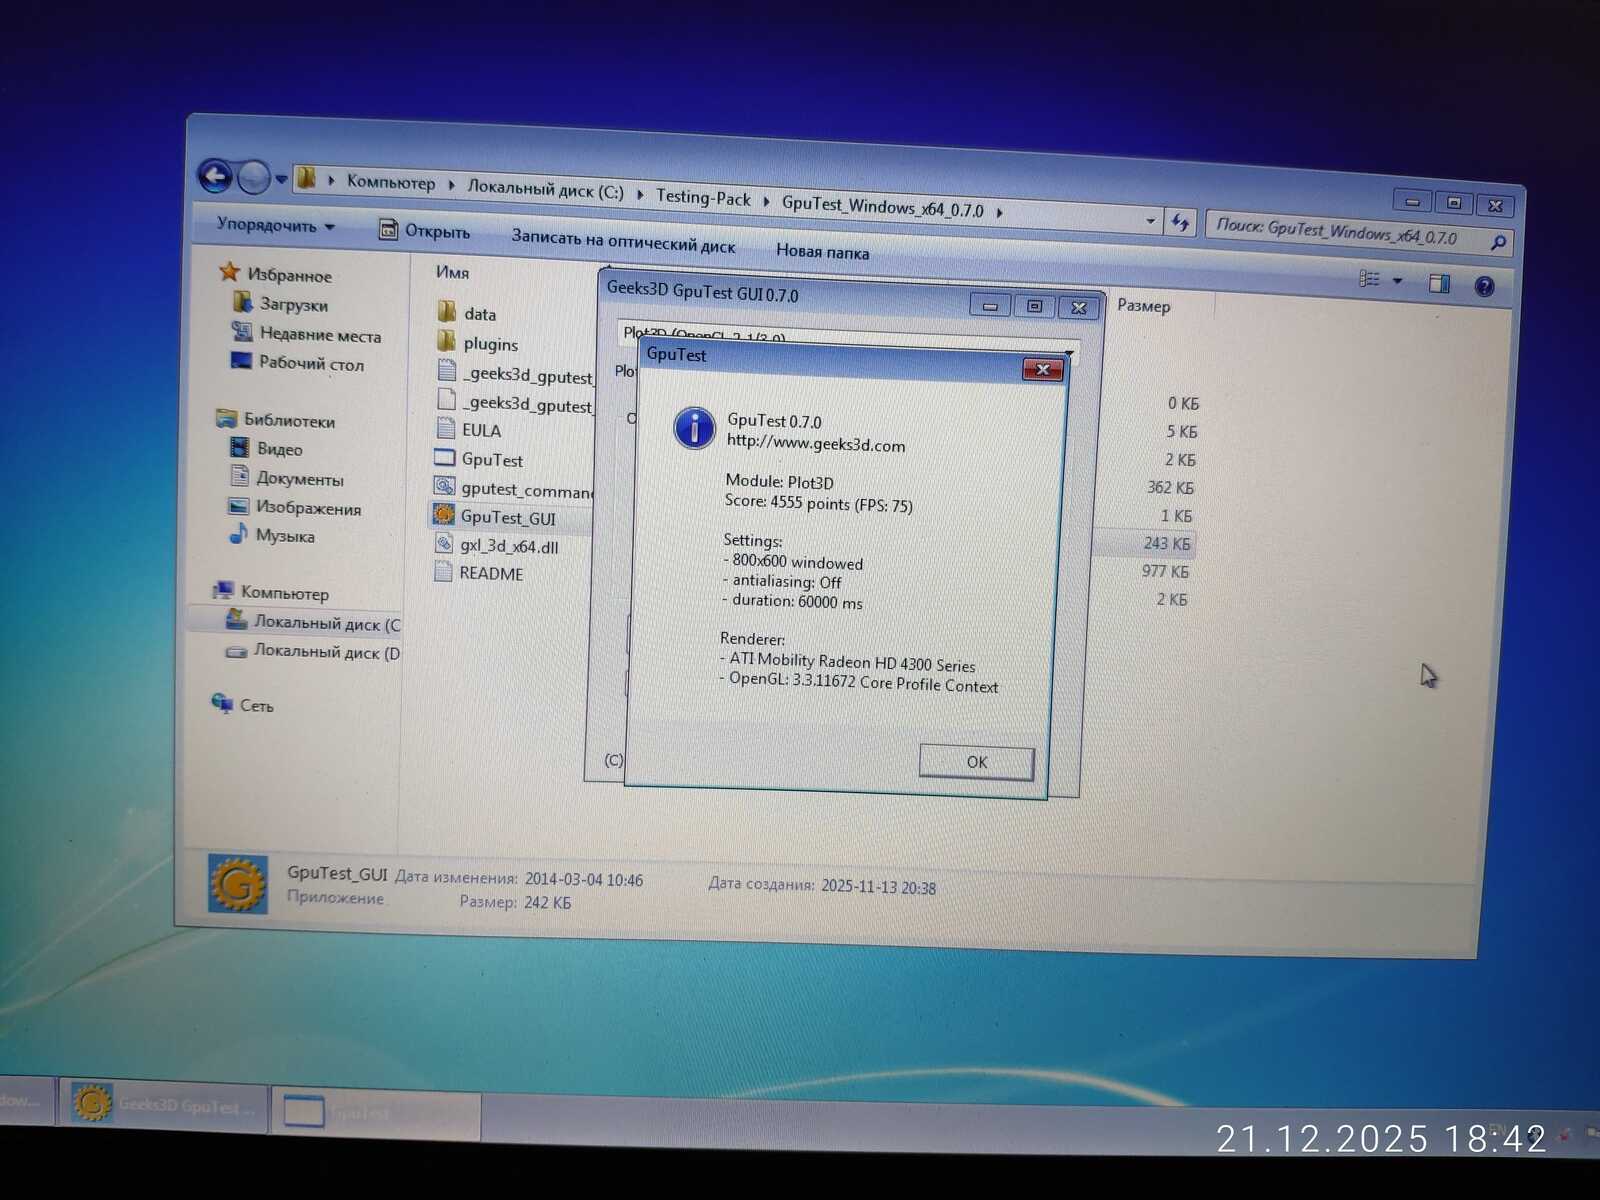Click the blue info icon in GpuTest dialog

coord(695,428)
